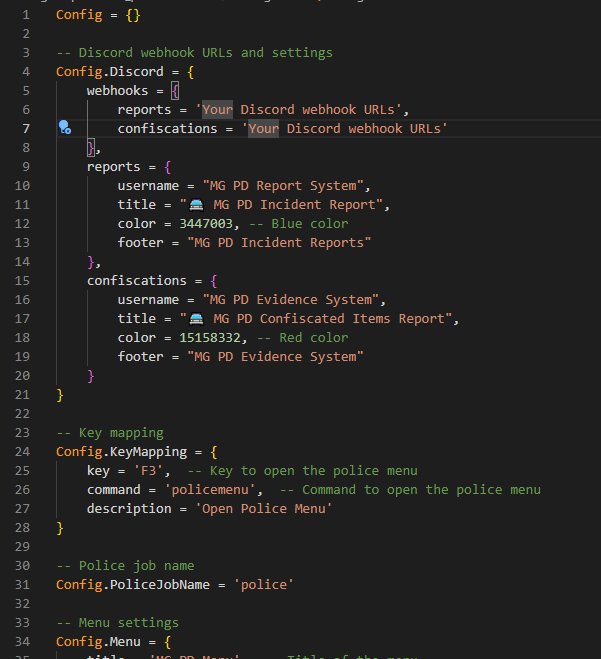Click the lightbulb code action icon

tap(65, 128)
